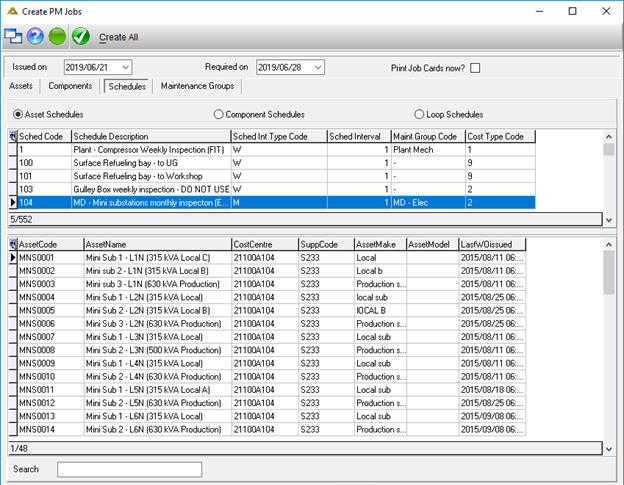Image resolution: width=624 pixels, height=485 pixels.
Task: Click row indicator arrow for MNS0001
Action: (x=13, y=257)
